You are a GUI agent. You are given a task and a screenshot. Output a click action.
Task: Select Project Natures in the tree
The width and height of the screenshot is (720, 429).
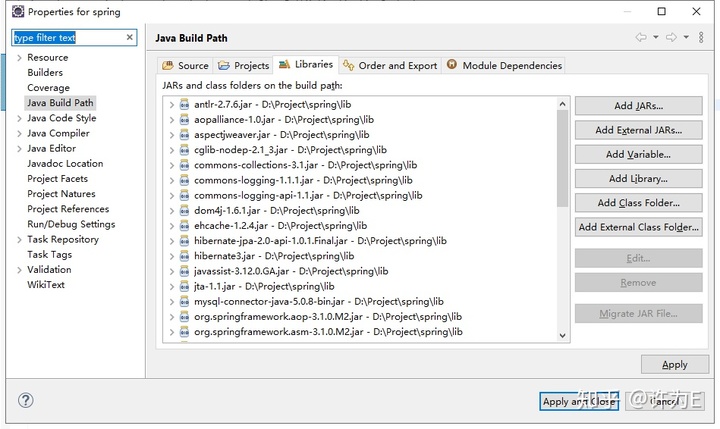61,194
